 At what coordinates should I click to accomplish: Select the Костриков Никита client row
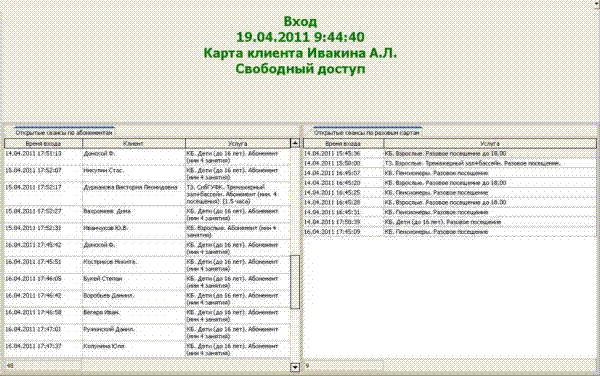tap(148, 265)
